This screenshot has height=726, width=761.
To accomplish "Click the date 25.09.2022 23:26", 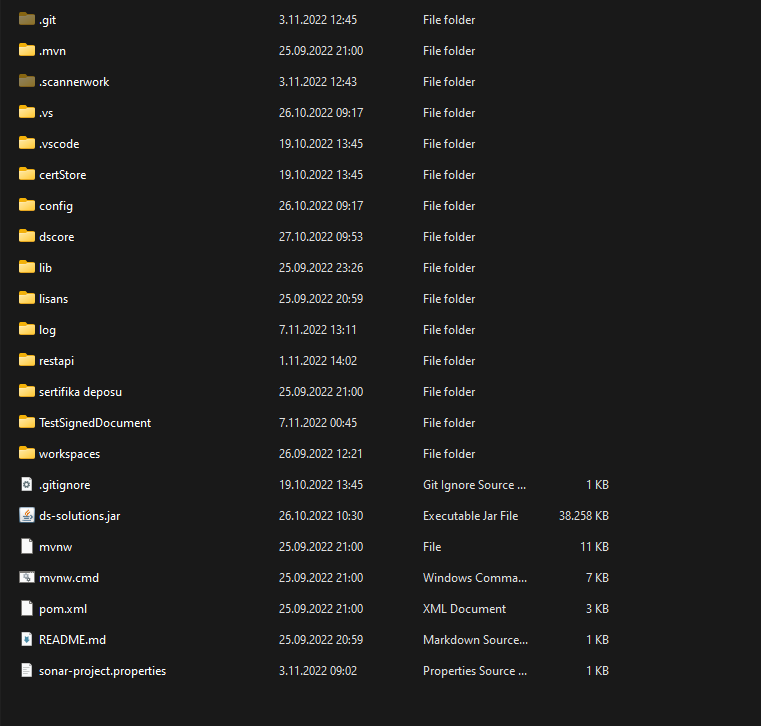I will [x=321, y=268].
